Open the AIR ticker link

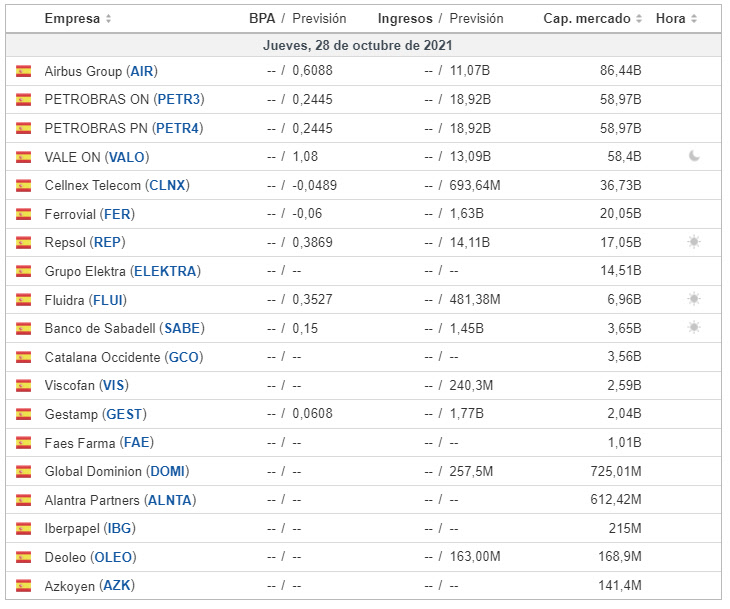click(x=142, y=71)
